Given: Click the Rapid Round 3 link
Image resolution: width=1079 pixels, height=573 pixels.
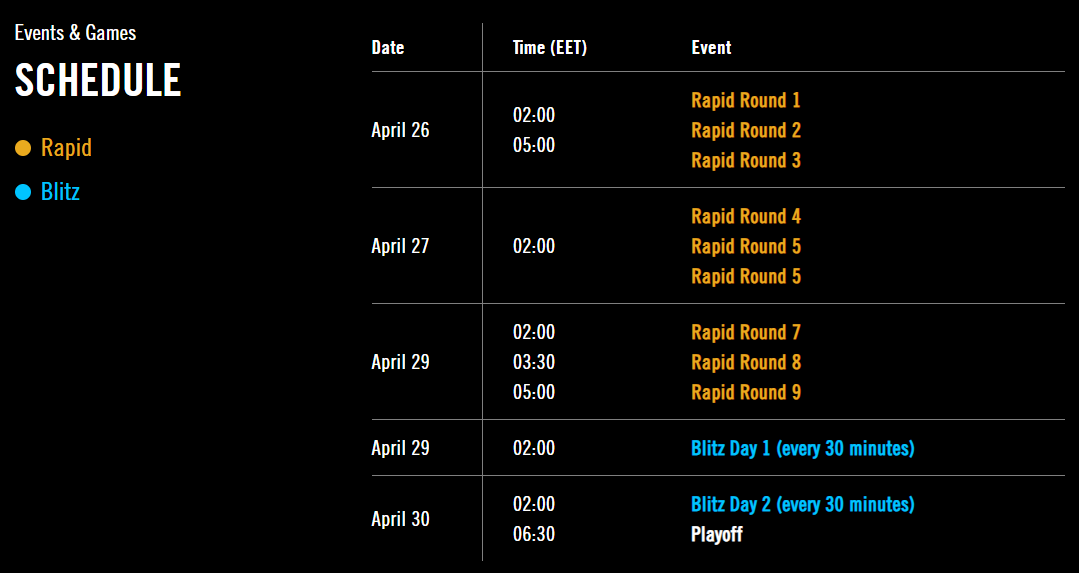Looking at the screenshot, I should [745, 160].
